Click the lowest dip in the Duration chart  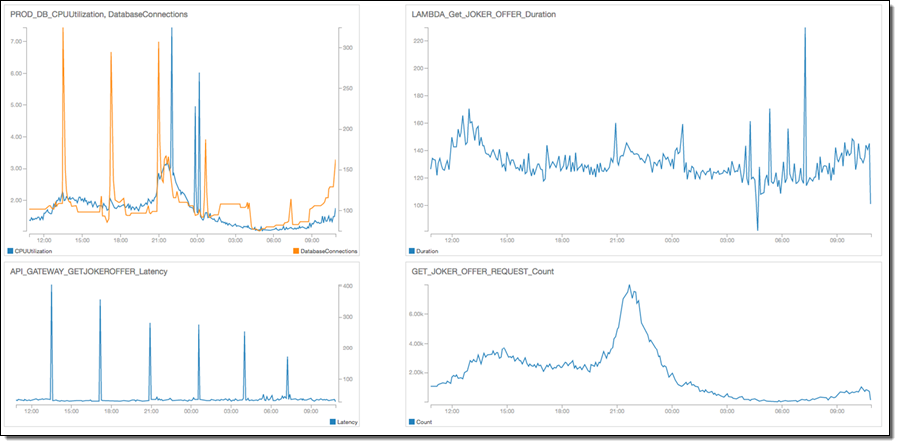757,230
